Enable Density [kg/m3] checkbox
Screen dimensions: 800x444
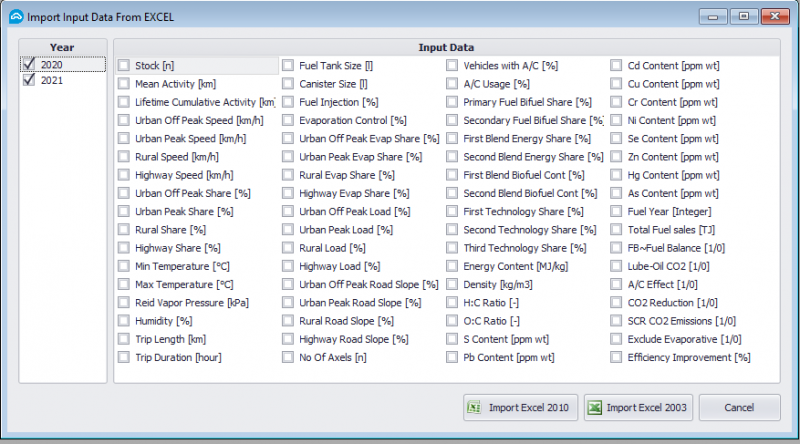pyautogui.click(x=452, y=284)
